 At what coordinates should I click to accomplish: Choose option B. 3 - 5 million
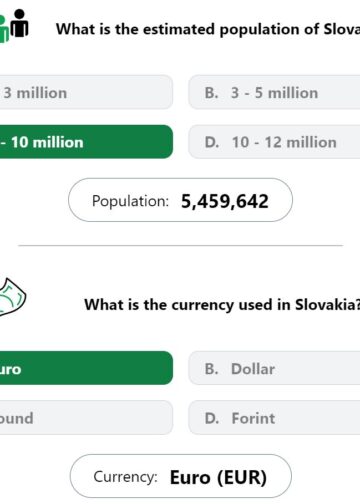pyautogui.click(x=274, y=92)
